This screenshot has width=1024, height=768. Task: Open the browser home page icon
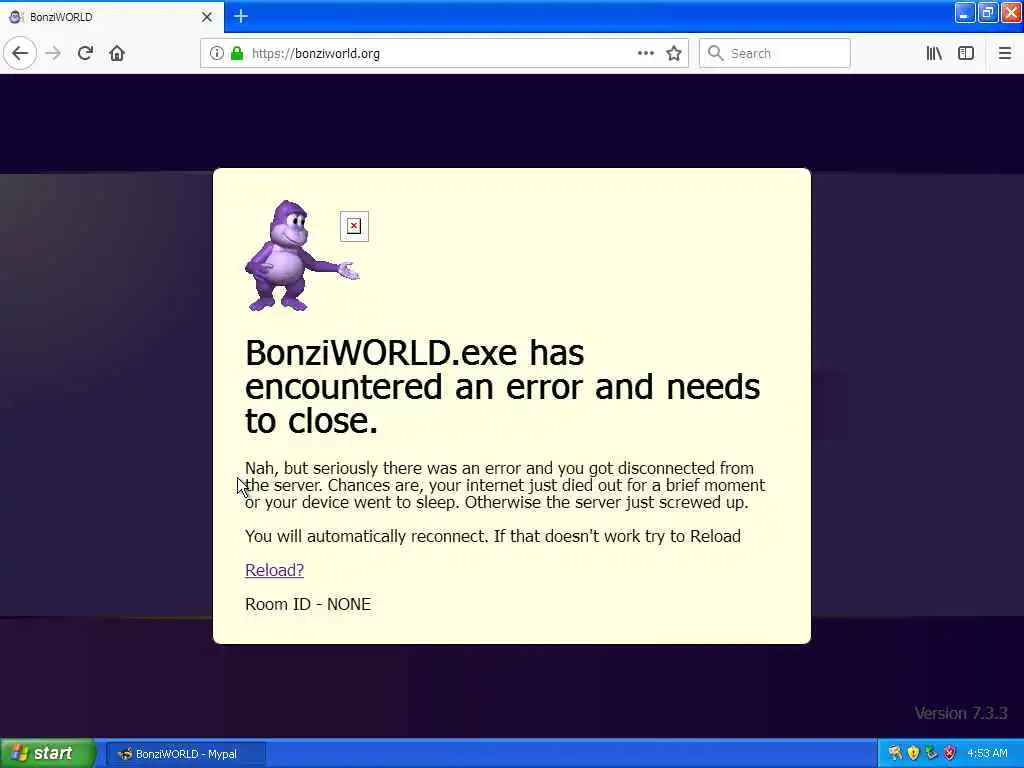(117, 53)
